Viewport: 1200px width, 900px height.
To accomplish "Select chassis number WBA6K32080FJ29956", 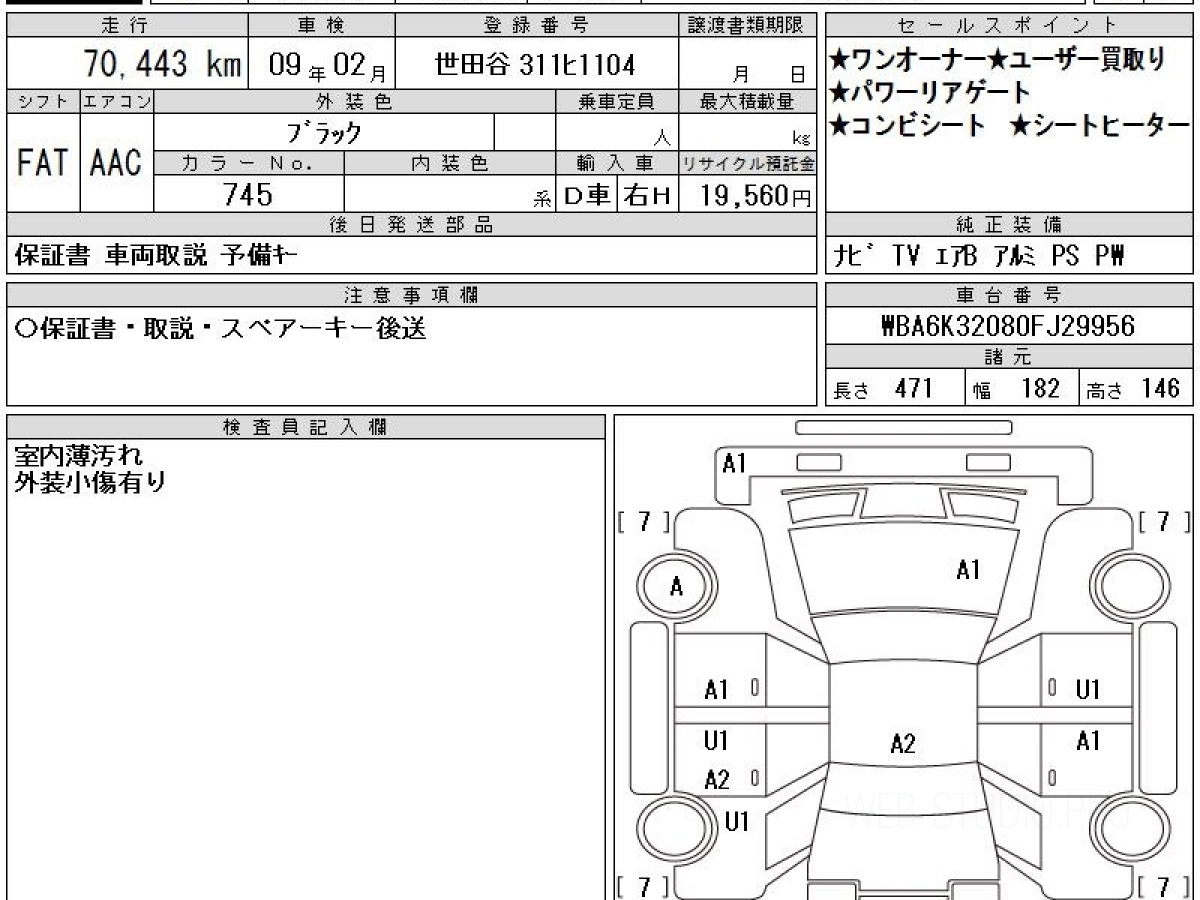I will tap(1008, 327).
